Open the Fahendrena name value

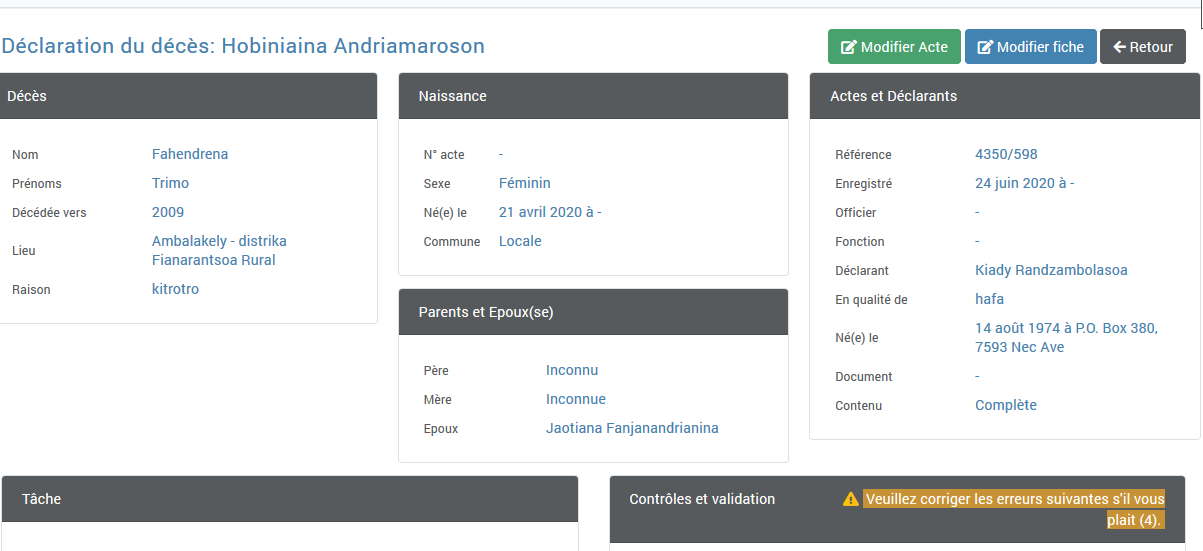click(x=190, y=154)
